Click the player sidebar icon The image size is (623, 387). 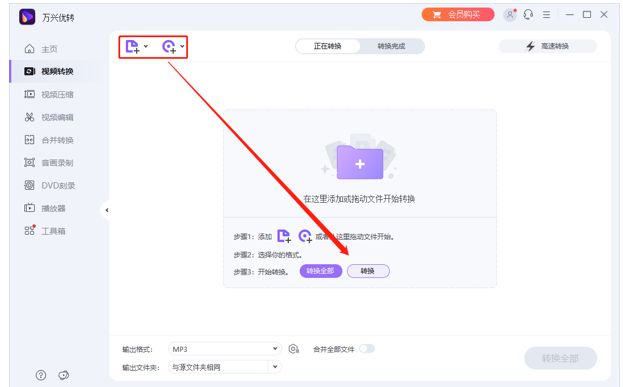pyautogui.click(x=29, y=208)
